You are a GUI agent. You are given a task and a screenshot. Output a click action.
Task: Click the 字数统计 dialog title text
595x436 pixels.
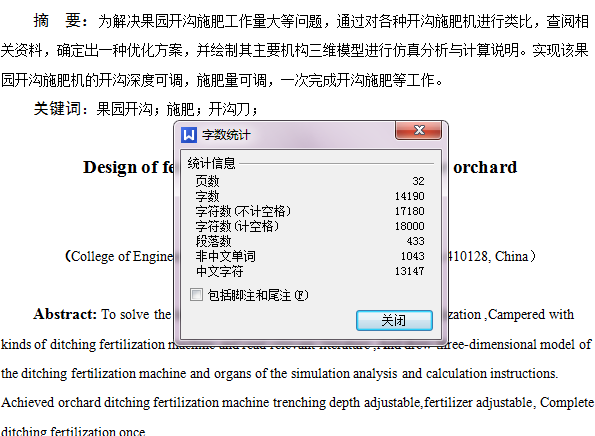[226, 135]
